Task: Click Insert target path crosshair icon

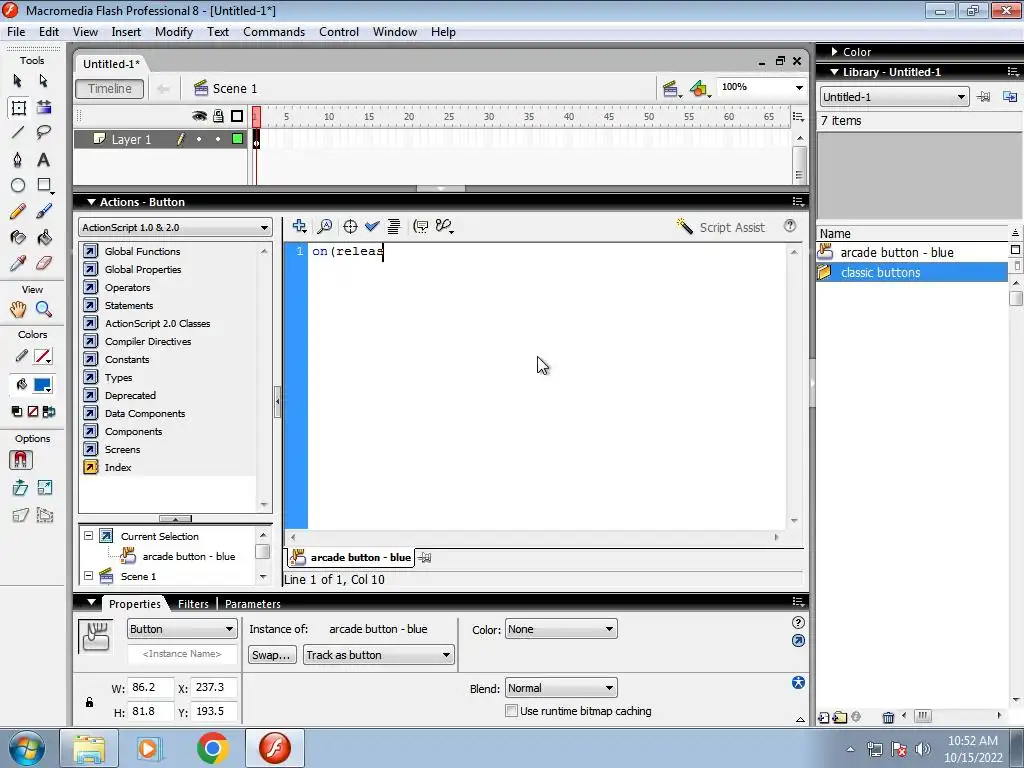Action: pos(350,227)
